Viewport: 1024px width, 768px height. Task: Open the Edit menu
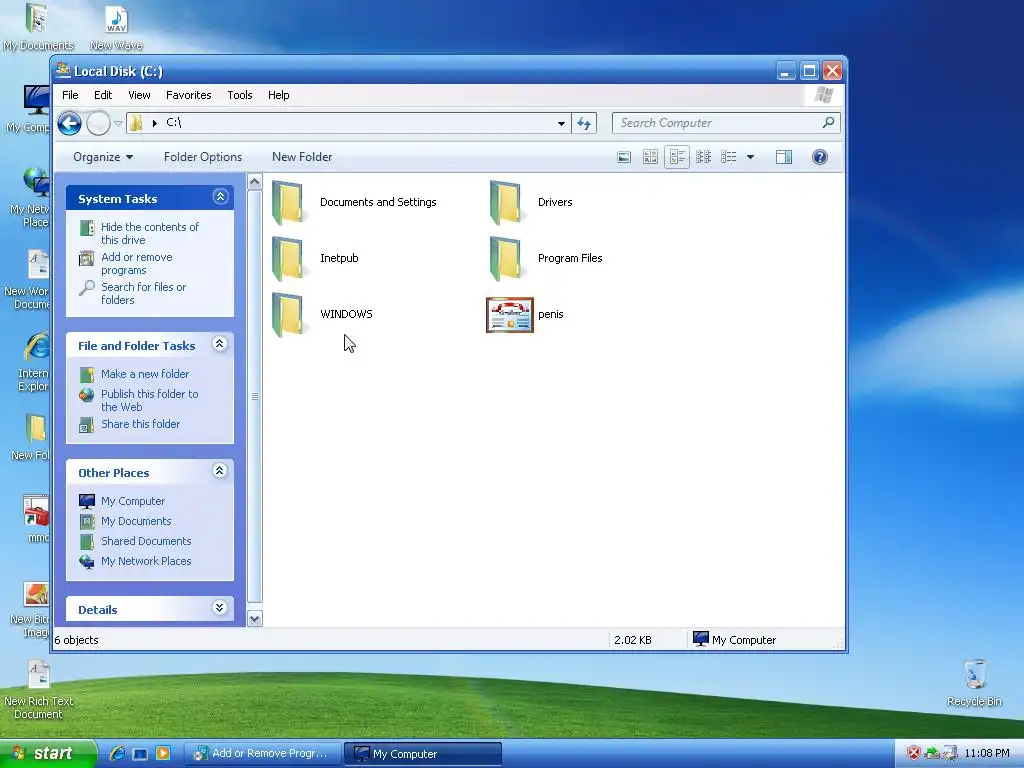click(103, 95)
